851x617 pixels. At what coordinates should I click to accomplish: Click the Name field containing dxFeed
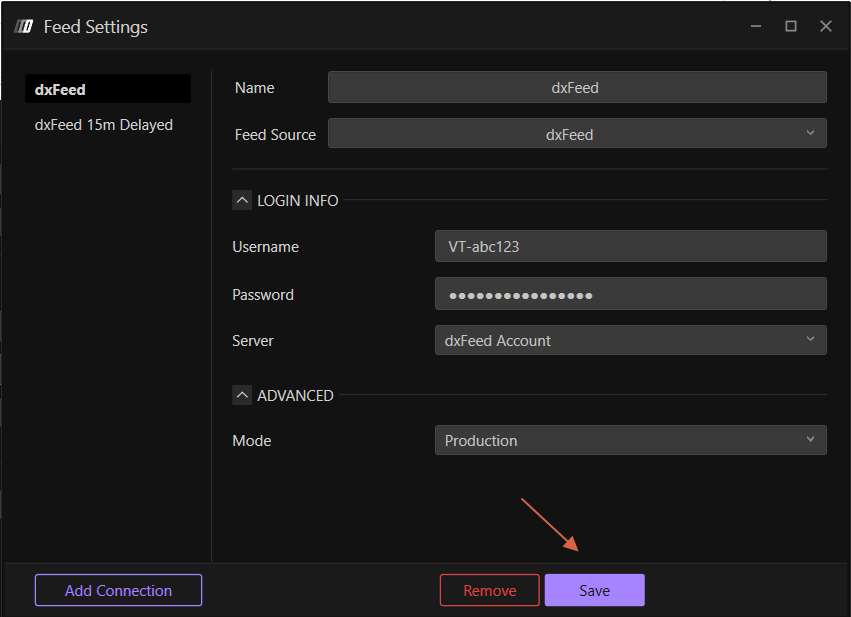(x=575, y=87)
